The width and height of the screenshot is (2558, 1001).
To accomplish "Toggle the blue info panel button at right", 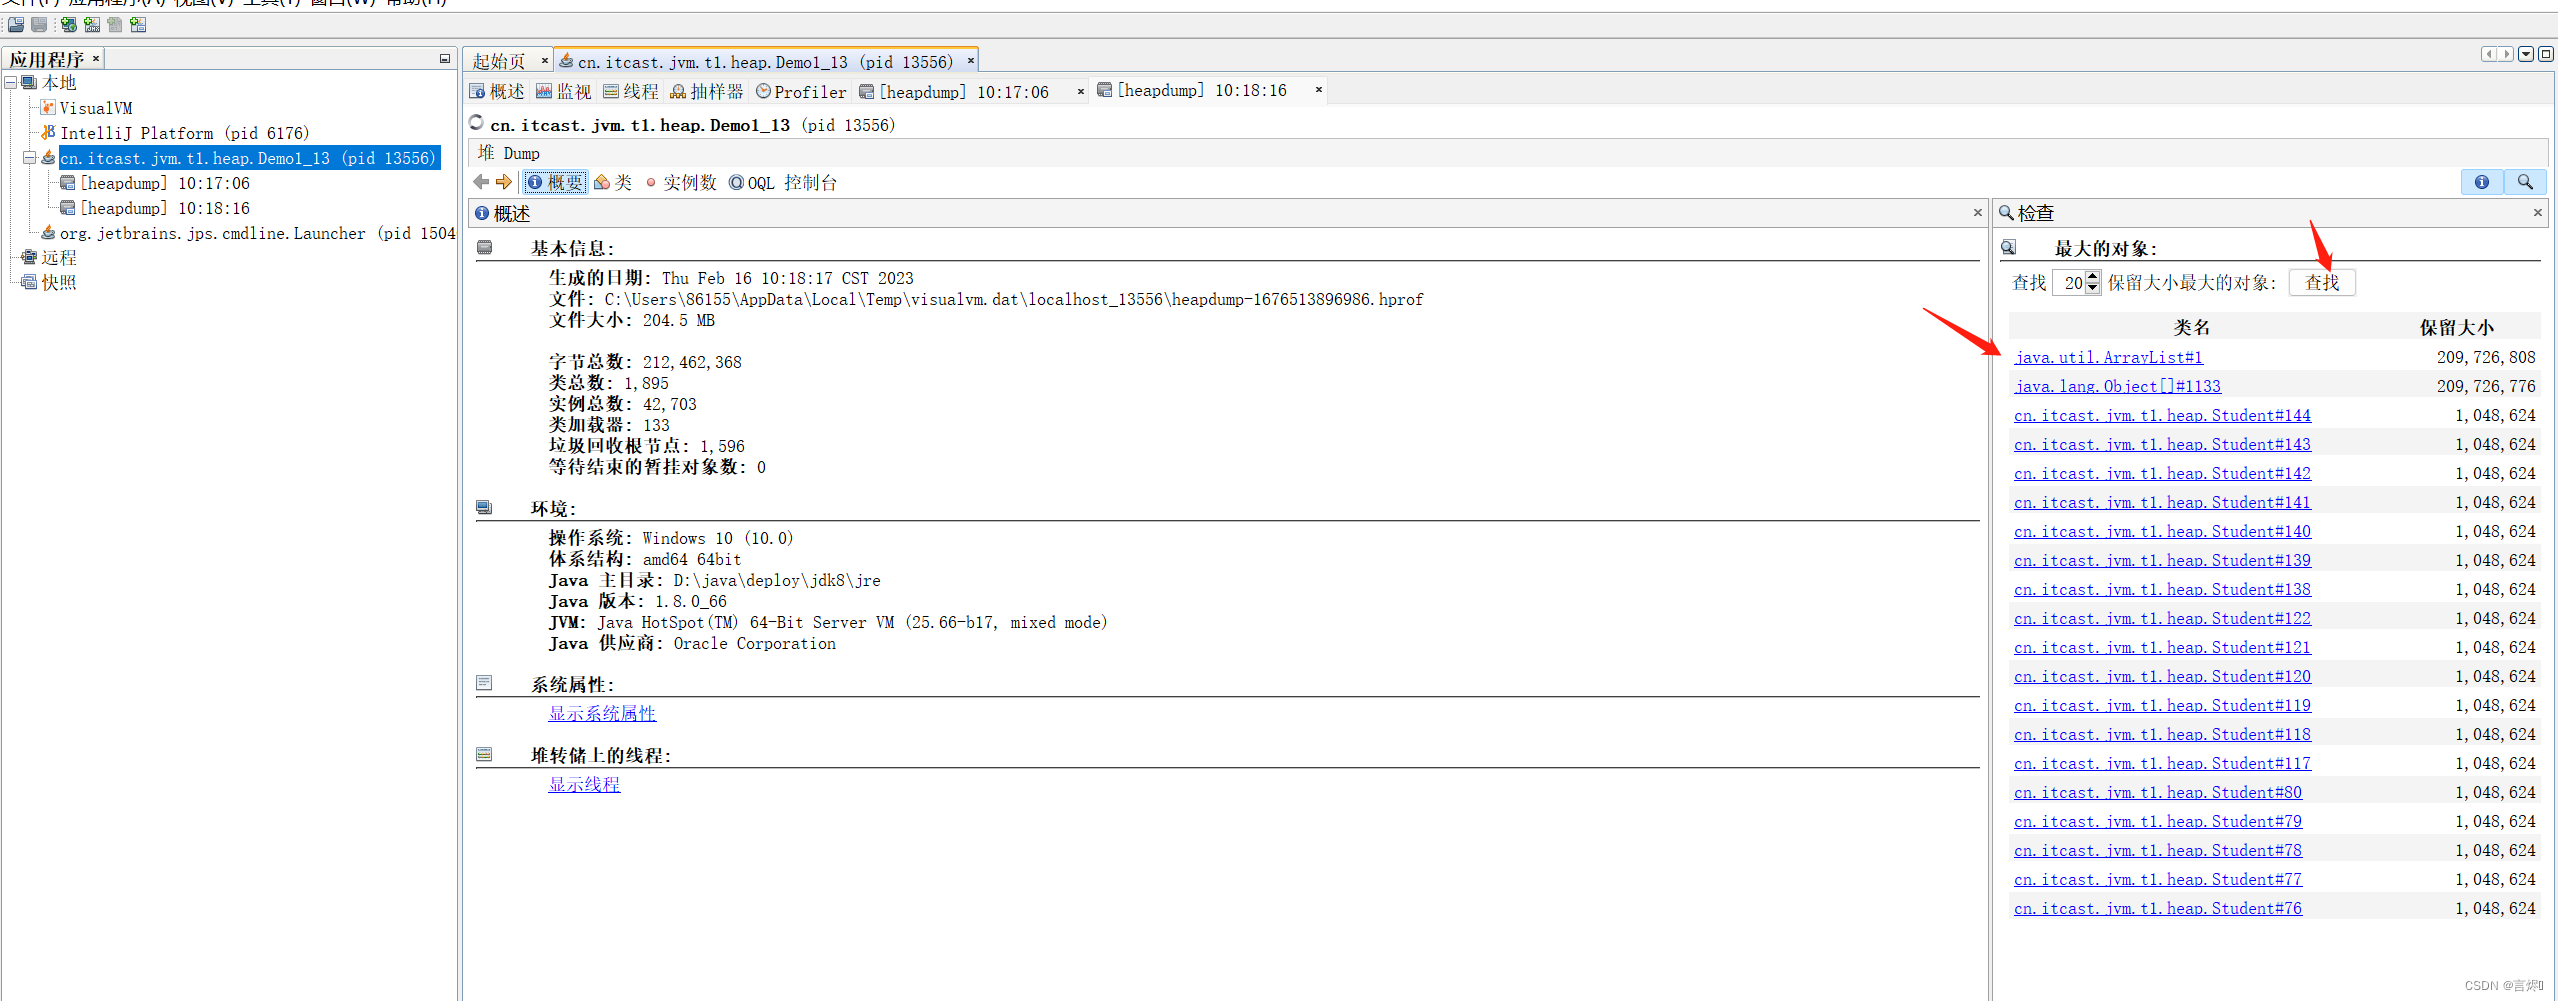I will pyautogui.click(x=2482, y=182).
